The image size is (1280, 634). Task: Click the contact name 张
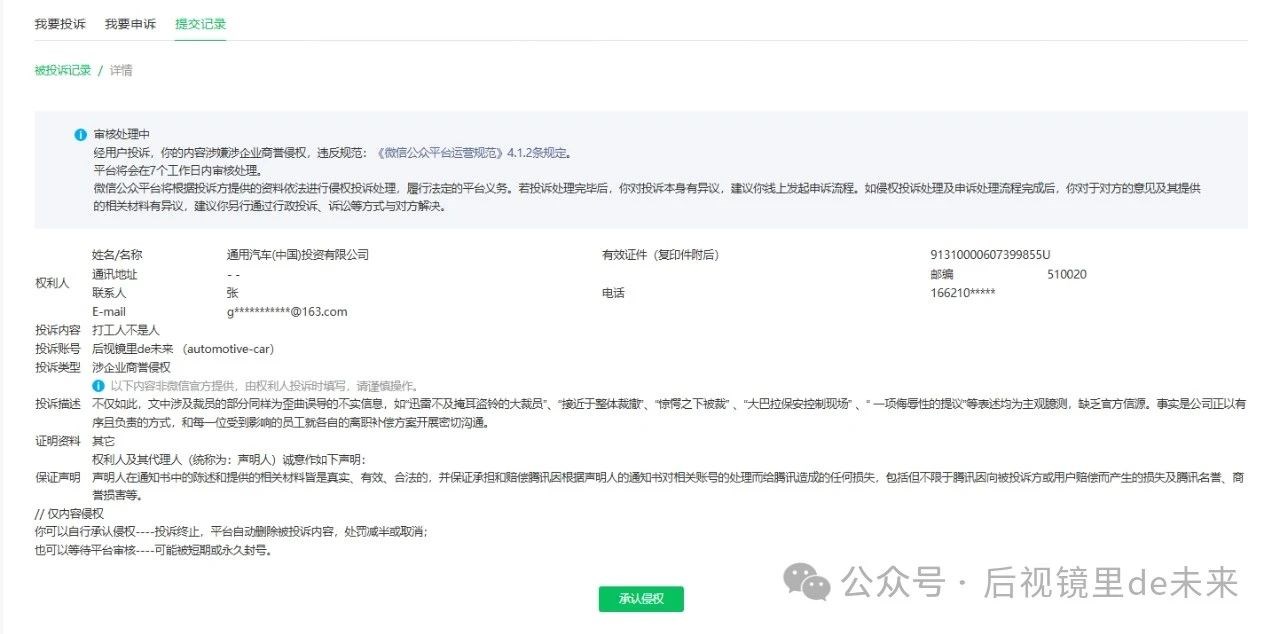(233, 293)
